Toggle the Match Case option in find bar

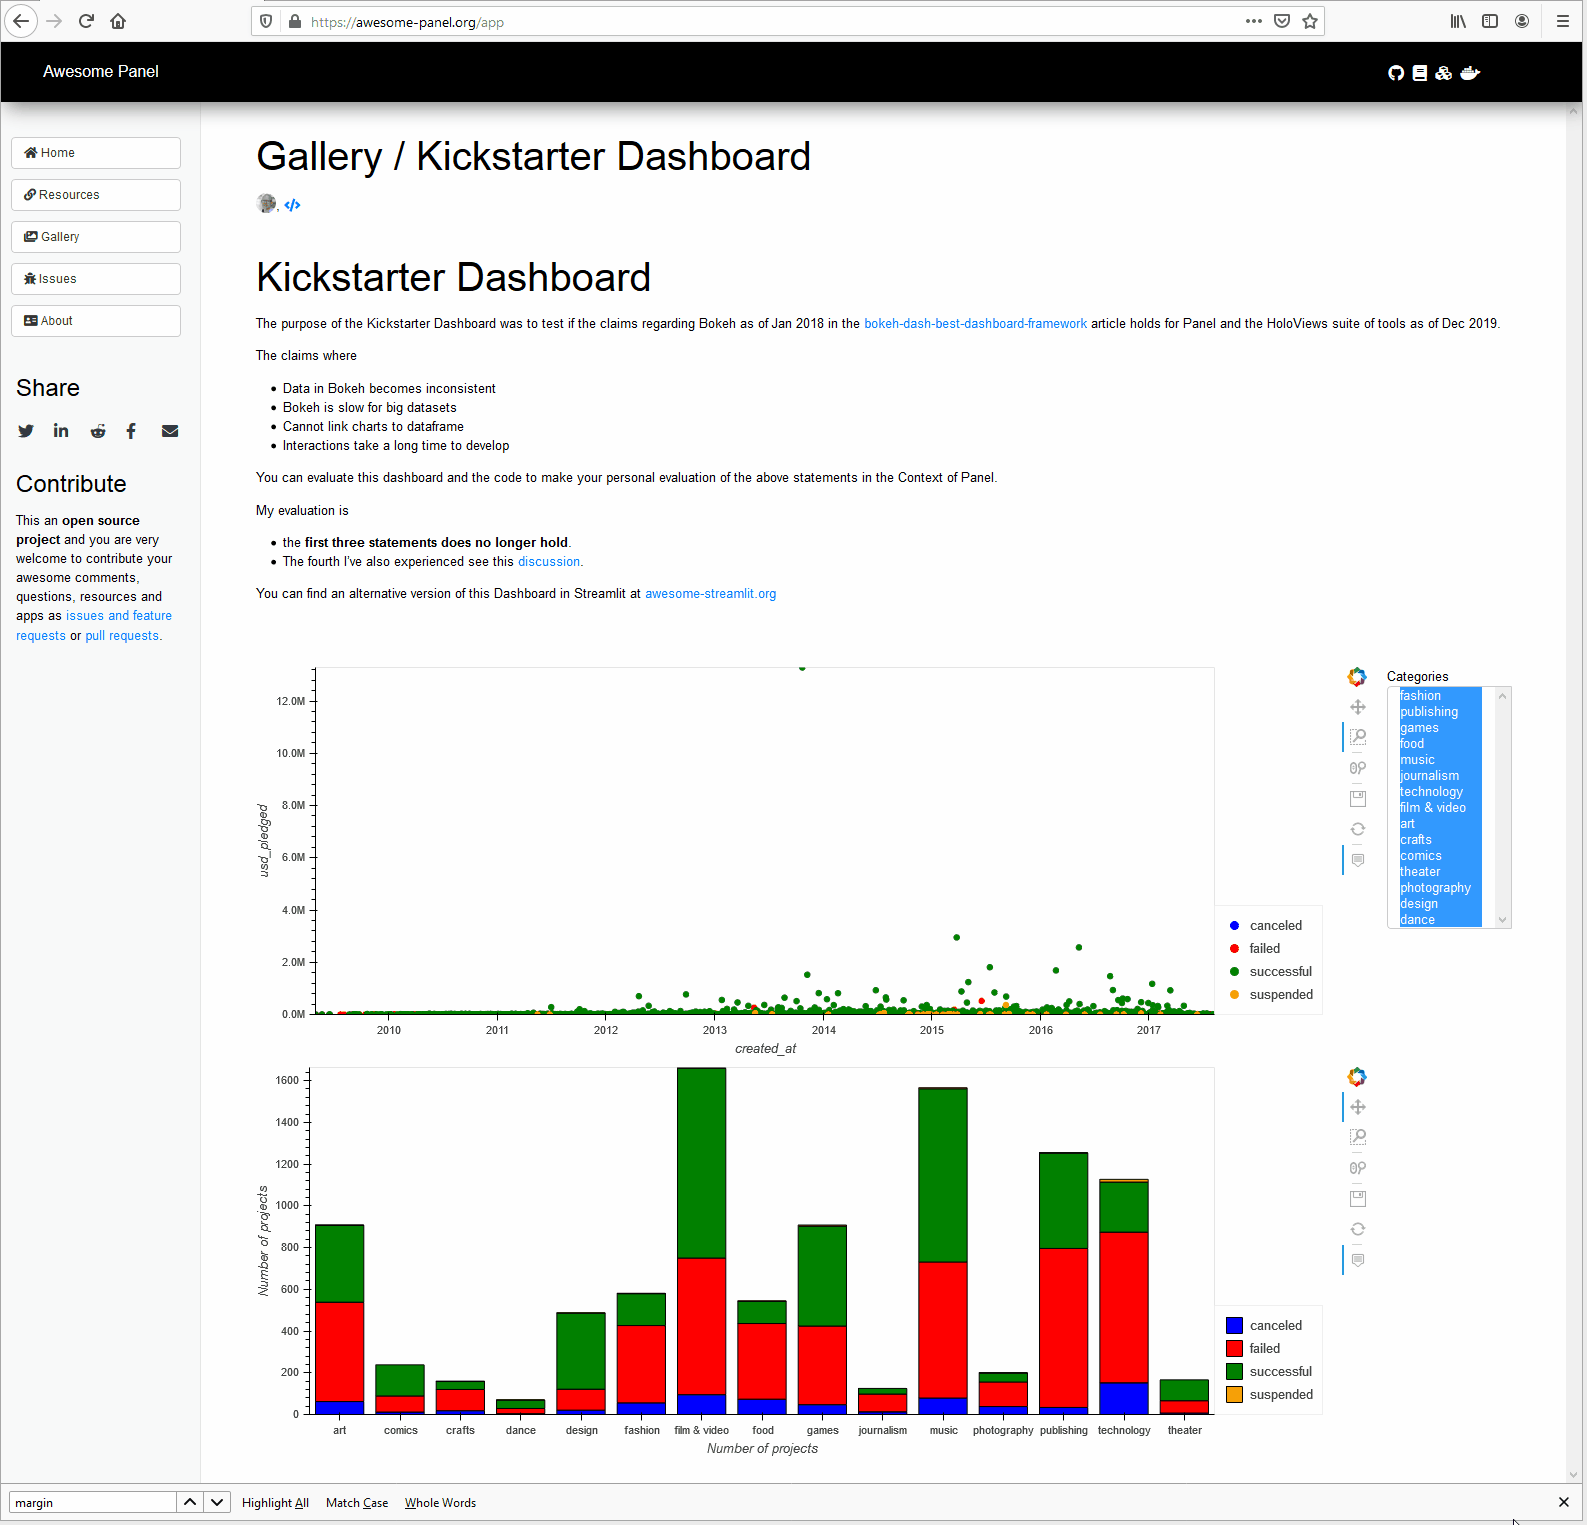click(357, 1503)
